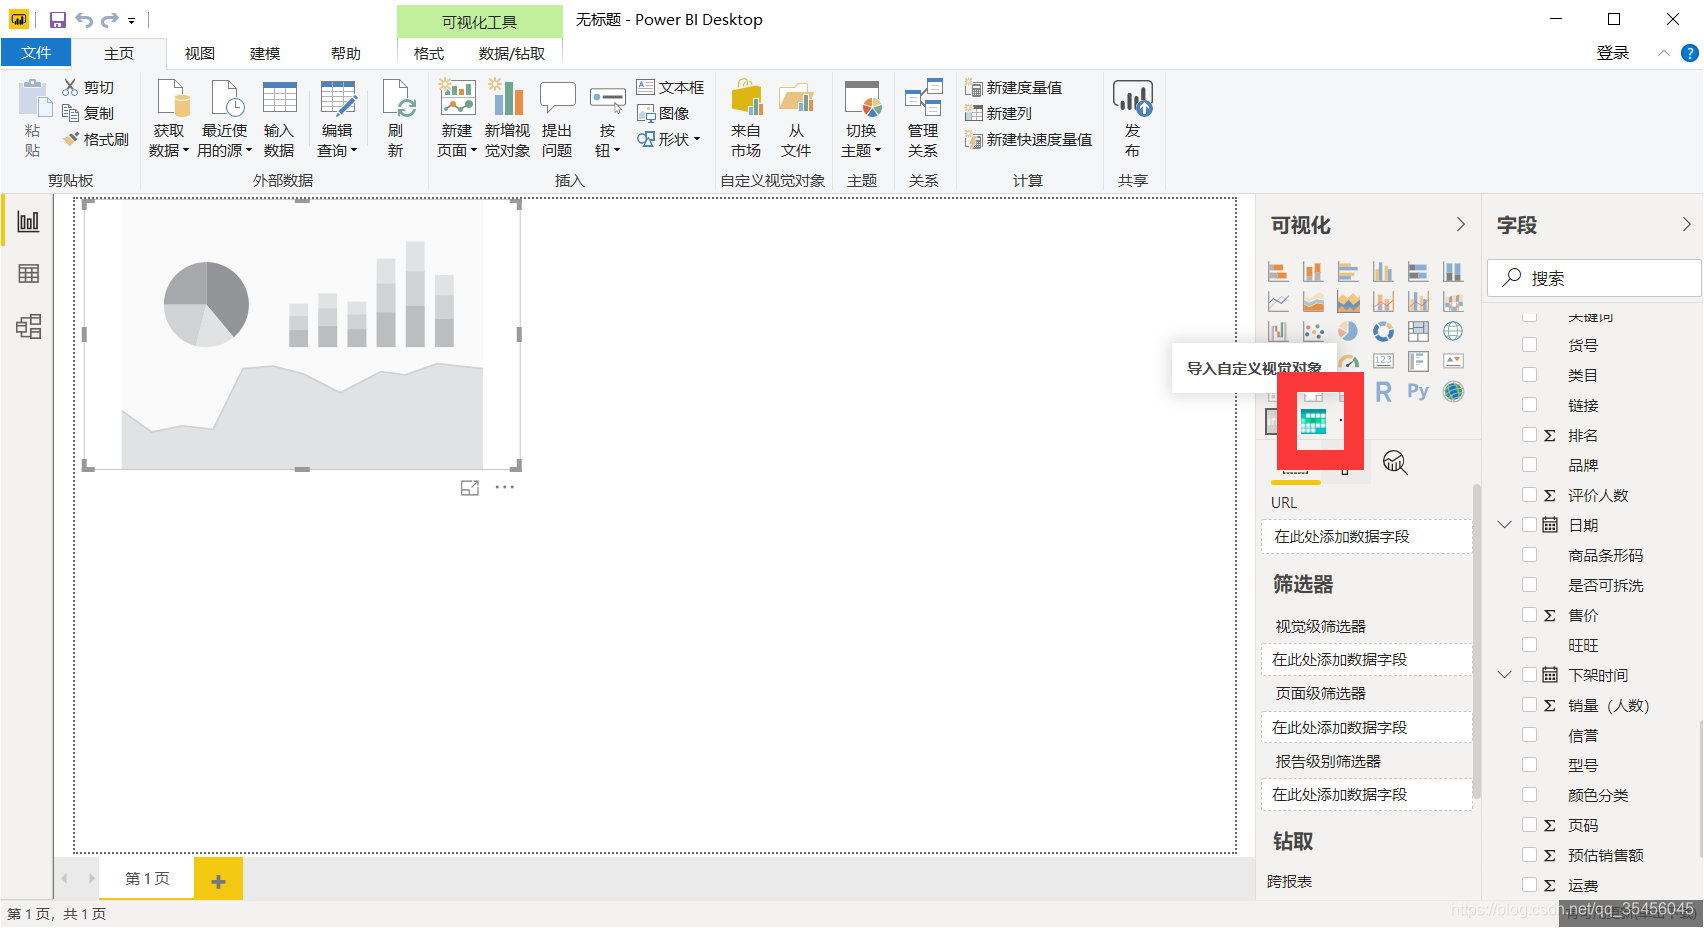
Task: Select the waterfall chart visual
Action: [1278, 331]
